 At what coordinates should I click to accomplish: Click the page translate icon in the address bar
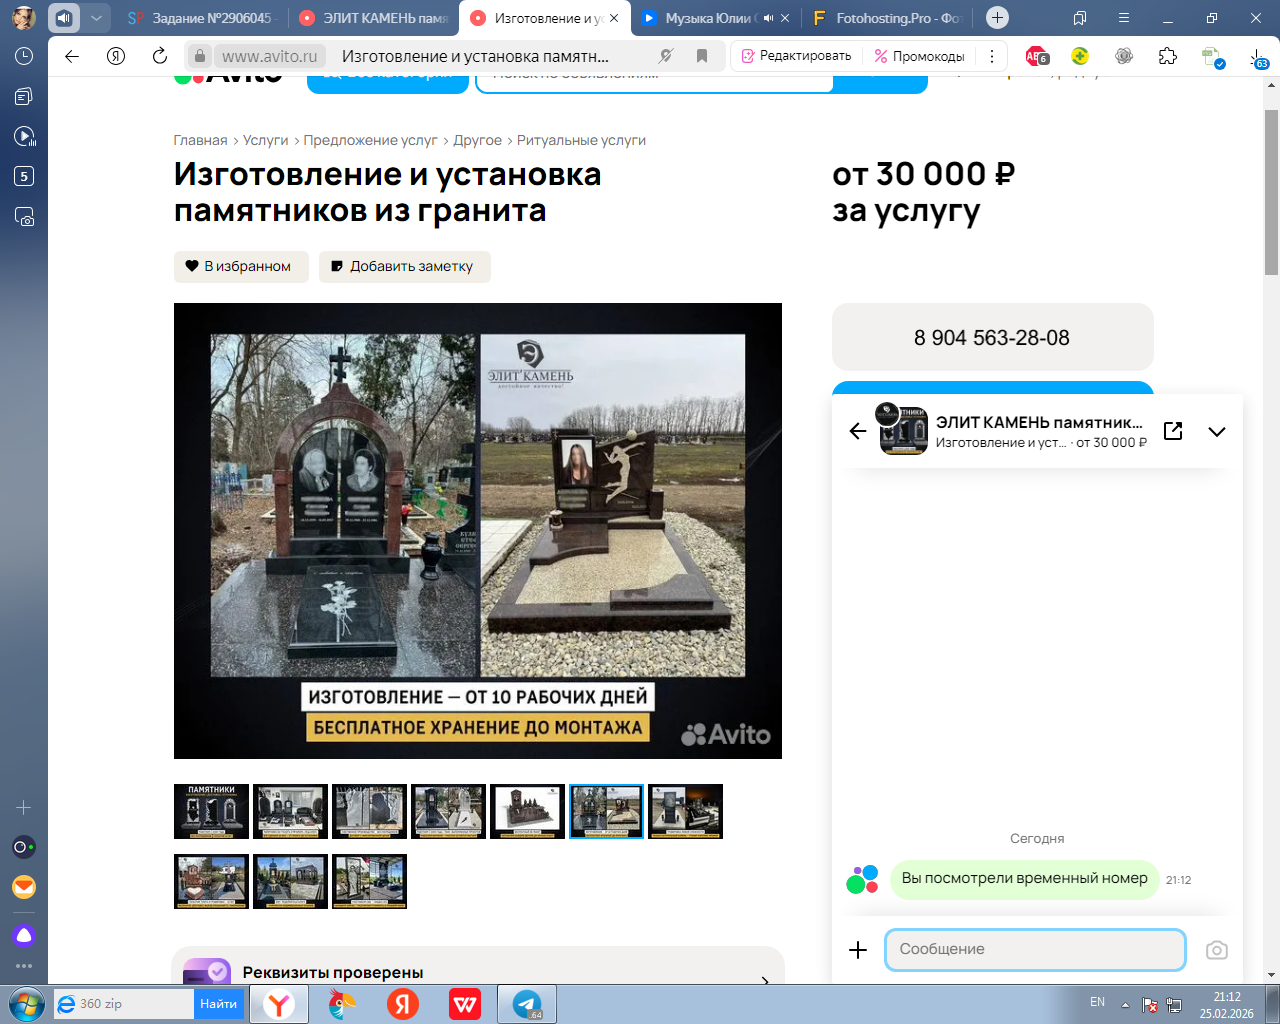tap(666, 56)
